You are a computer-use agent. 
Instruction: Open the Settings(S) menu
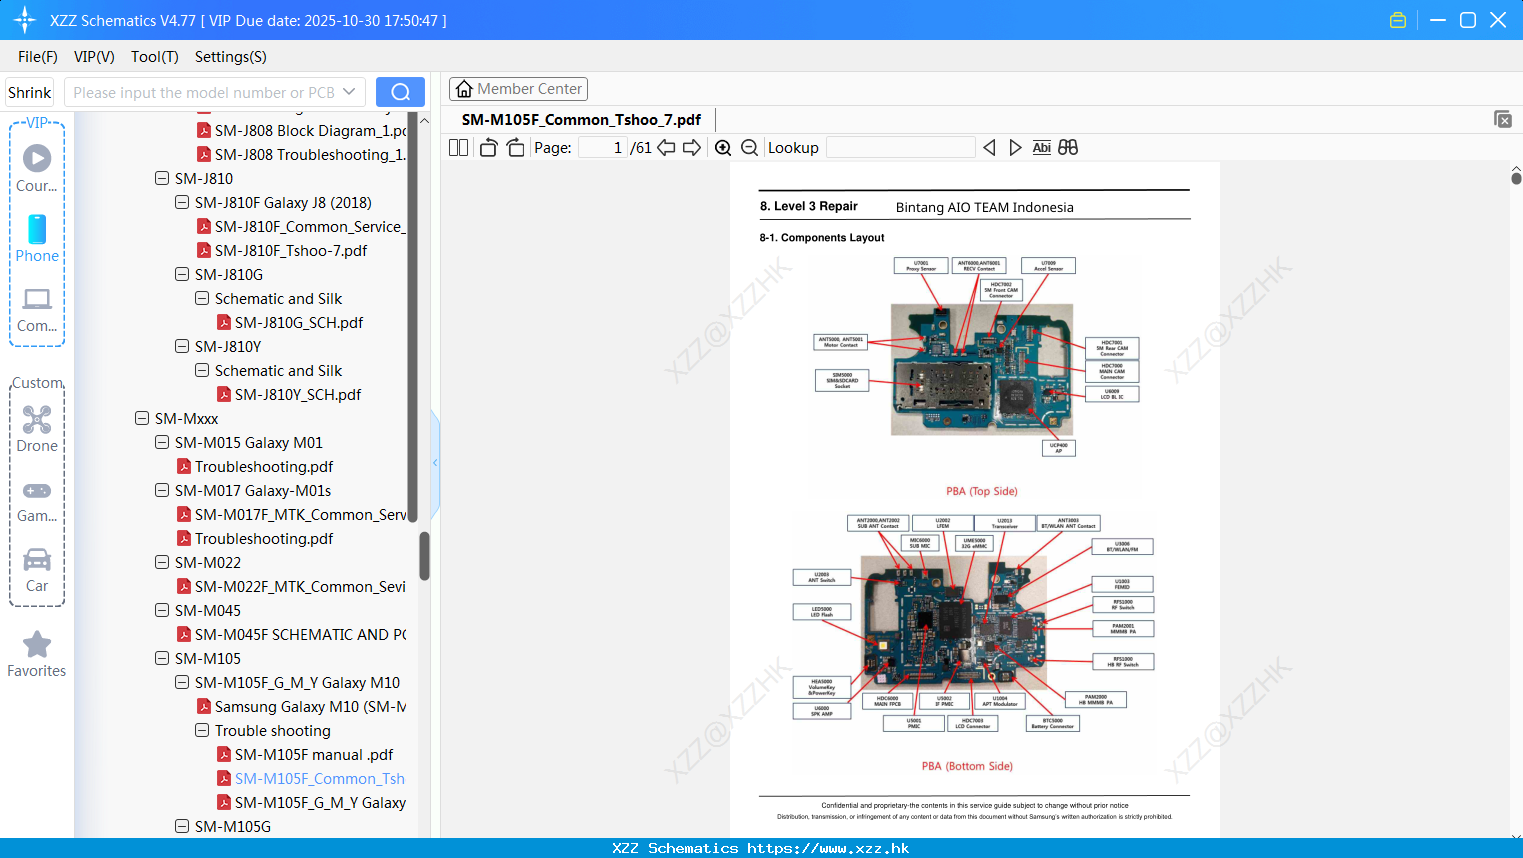coord(231,56)
